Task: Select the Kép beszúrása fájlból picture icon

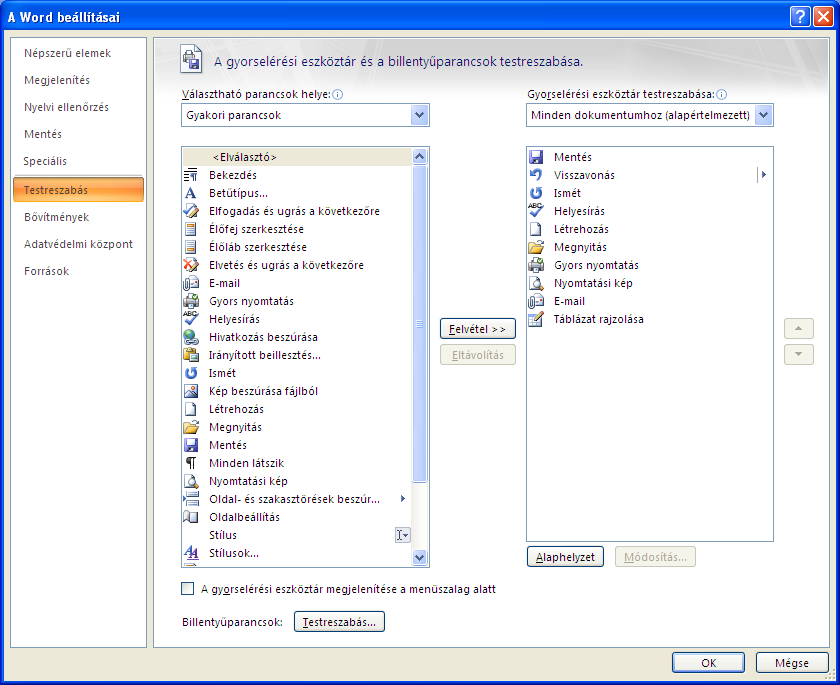Action: (x=191, y=391)
